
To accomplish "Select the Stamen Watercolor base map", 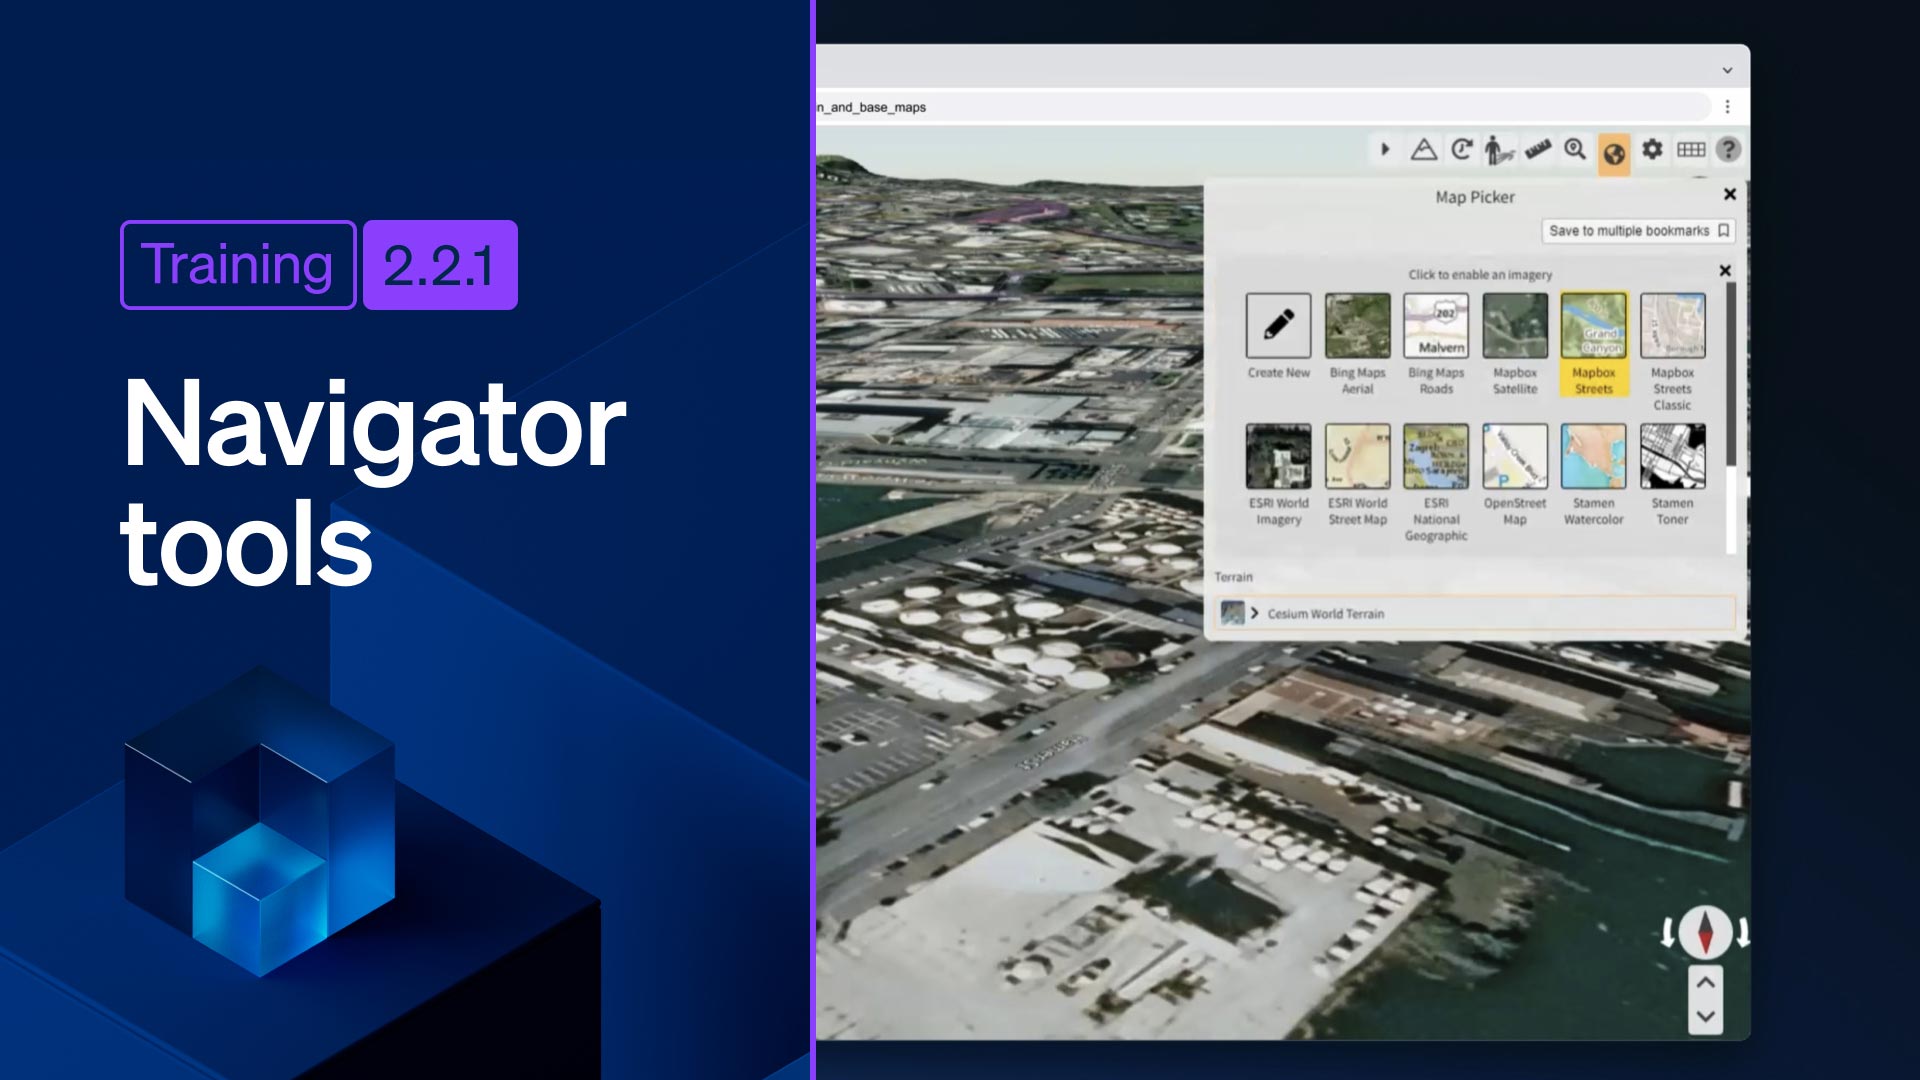I will (1593, 457).
